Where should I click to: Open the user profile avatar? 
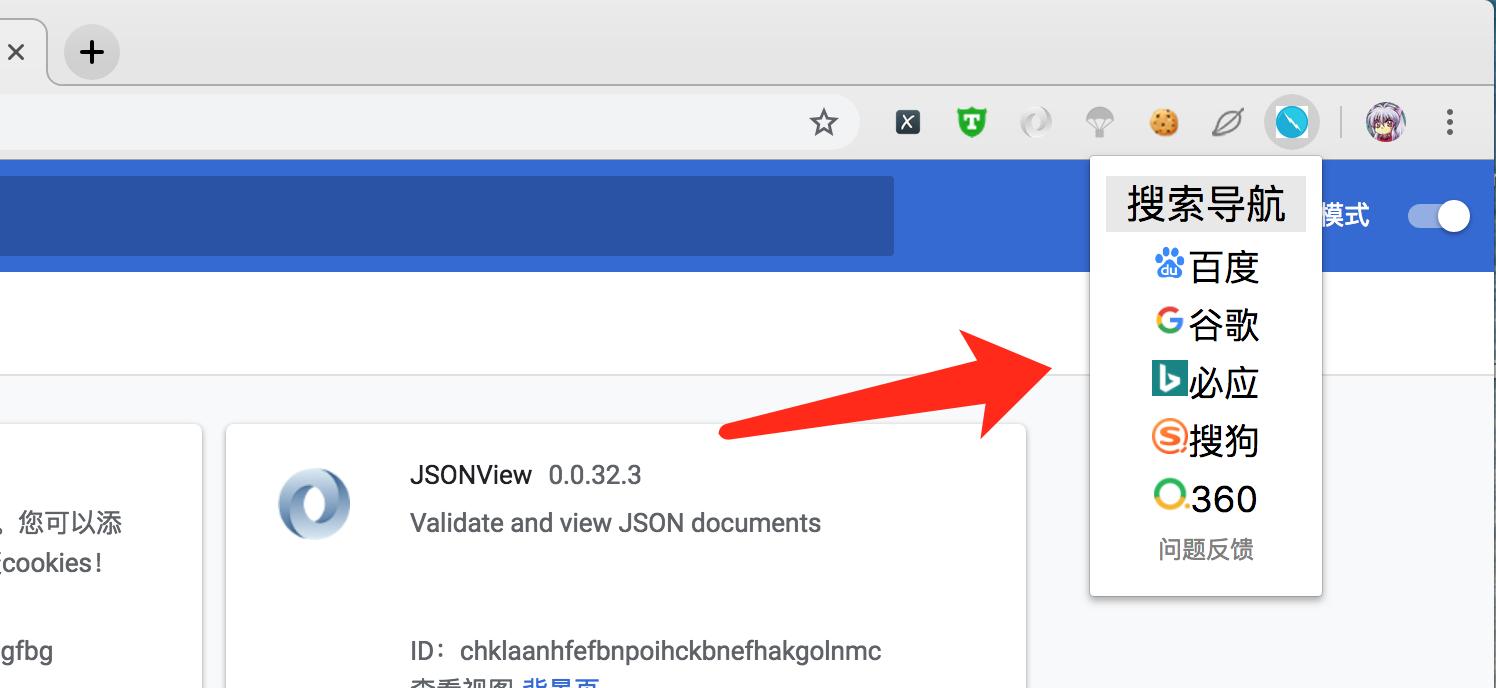coord(1386,123)
